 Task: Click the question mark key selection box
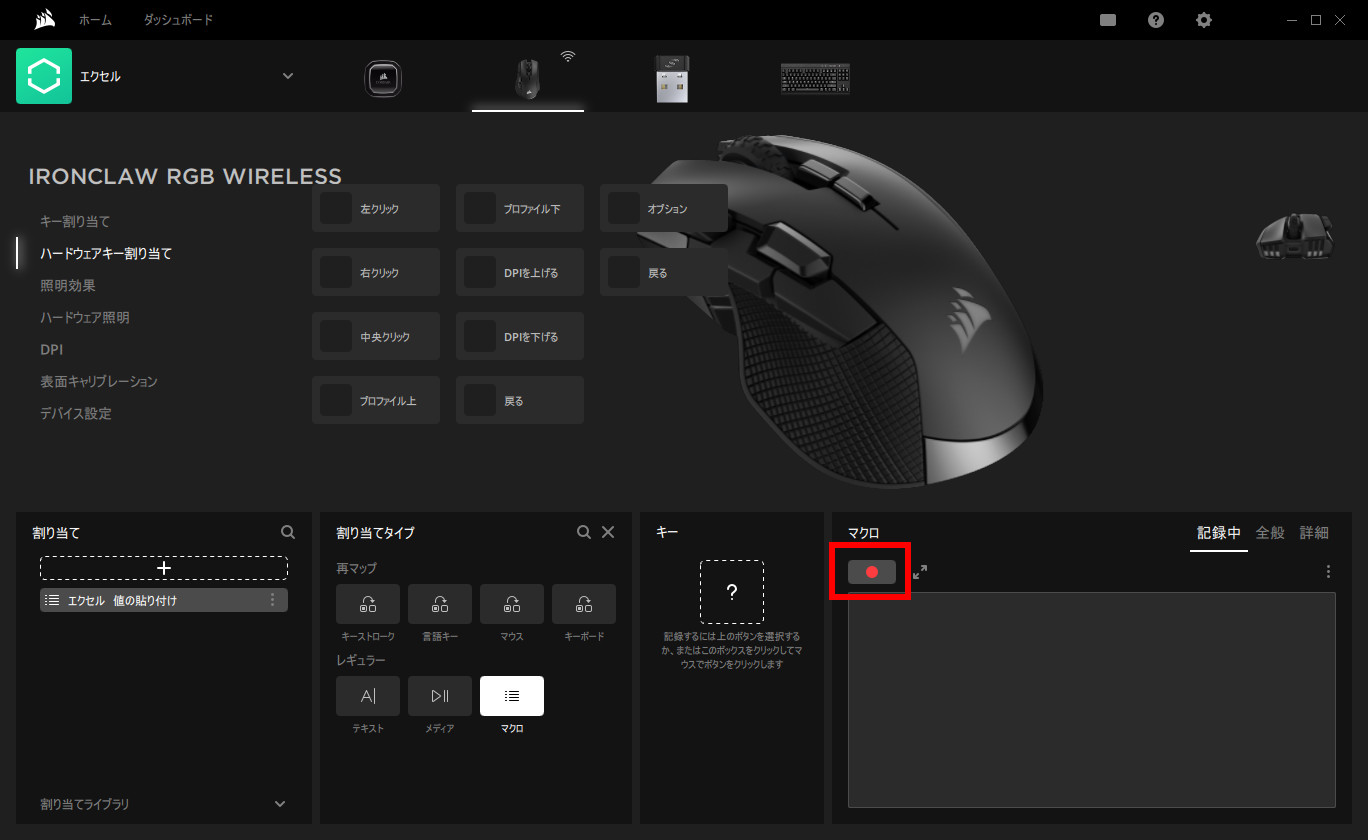click(732, 592)
